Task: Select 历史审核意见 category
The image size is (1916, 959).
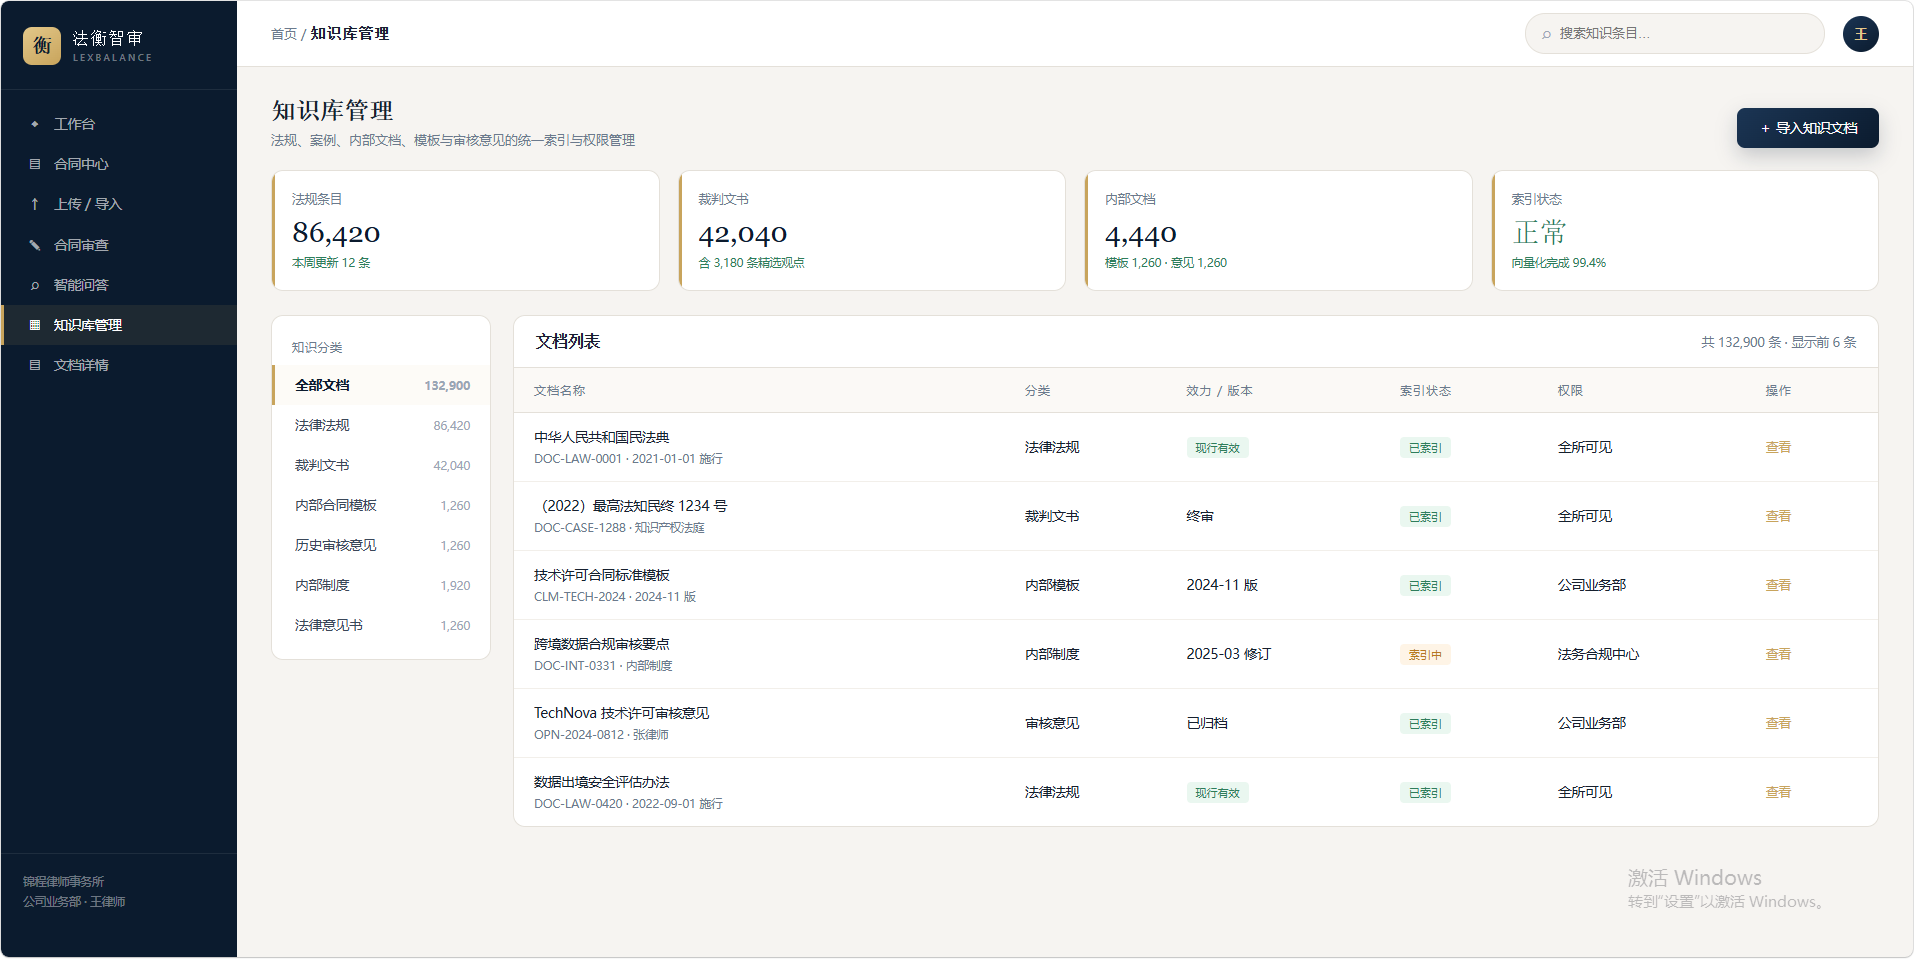Action: coord(381,545)
